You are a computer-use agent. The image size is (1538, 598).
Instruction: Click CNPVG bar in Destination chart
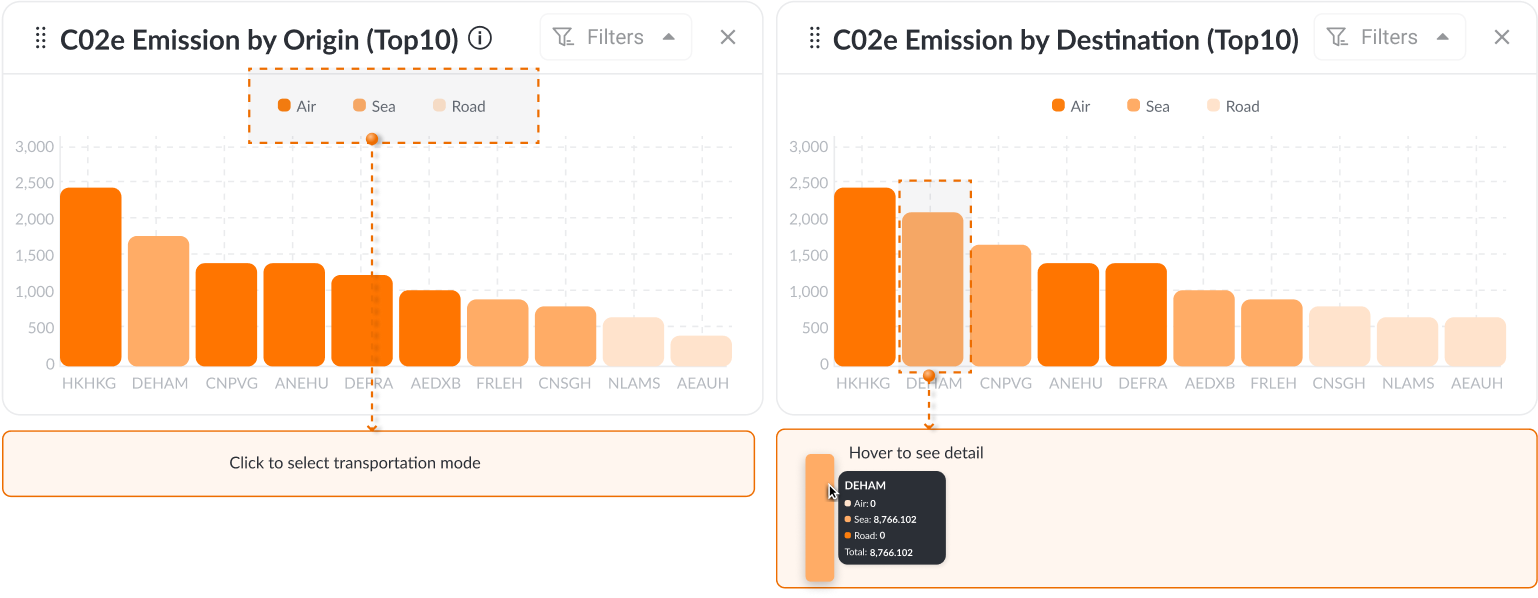1000,305
